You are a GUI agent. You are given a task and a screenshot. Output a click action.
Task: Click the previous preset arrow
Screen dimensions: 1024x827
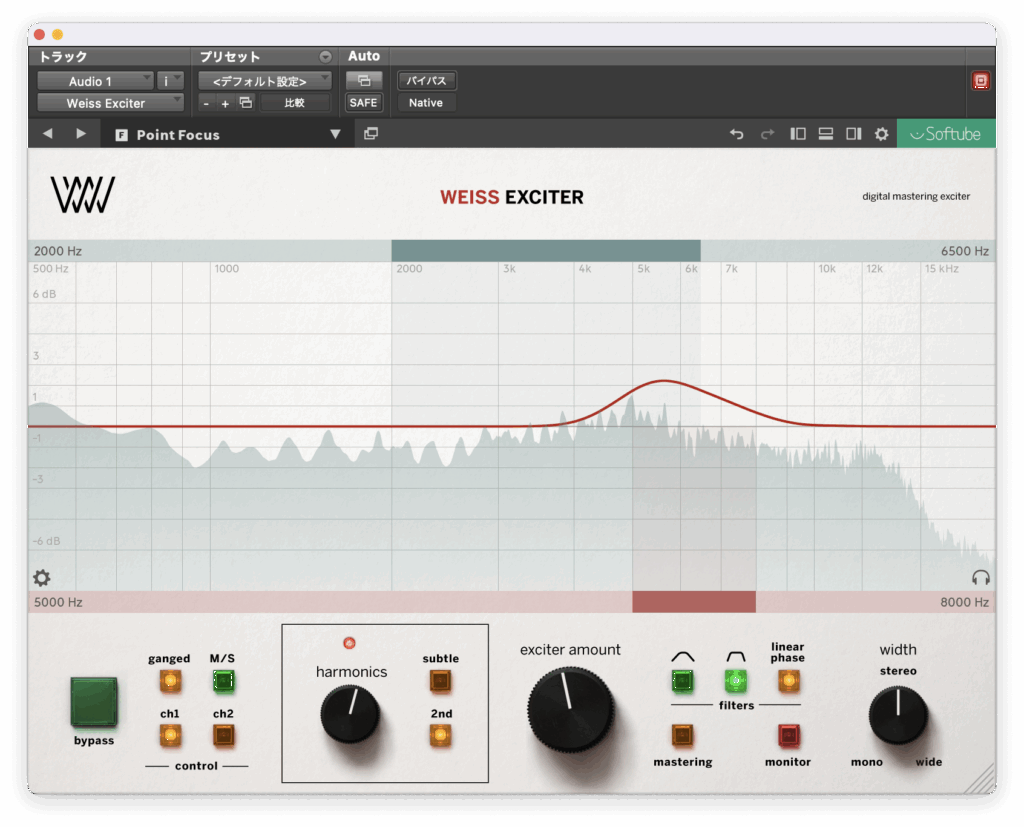(48, 134)
